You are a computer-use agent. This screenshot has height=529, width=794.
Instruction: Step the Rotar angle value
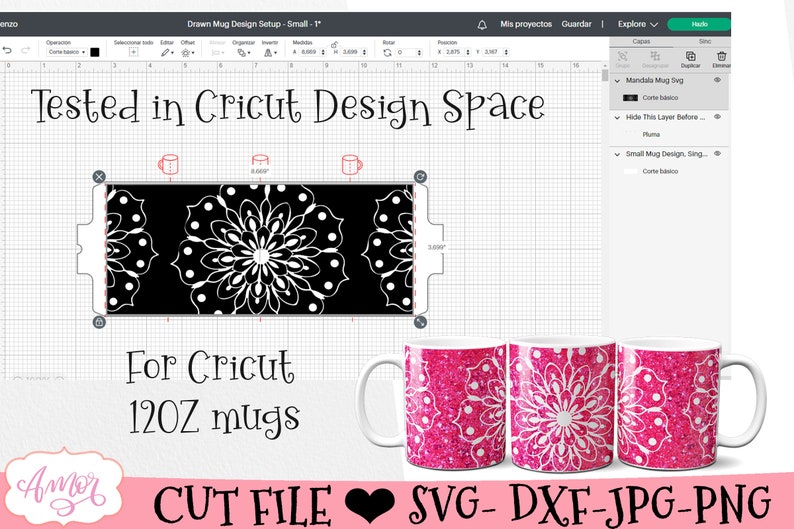419,52
